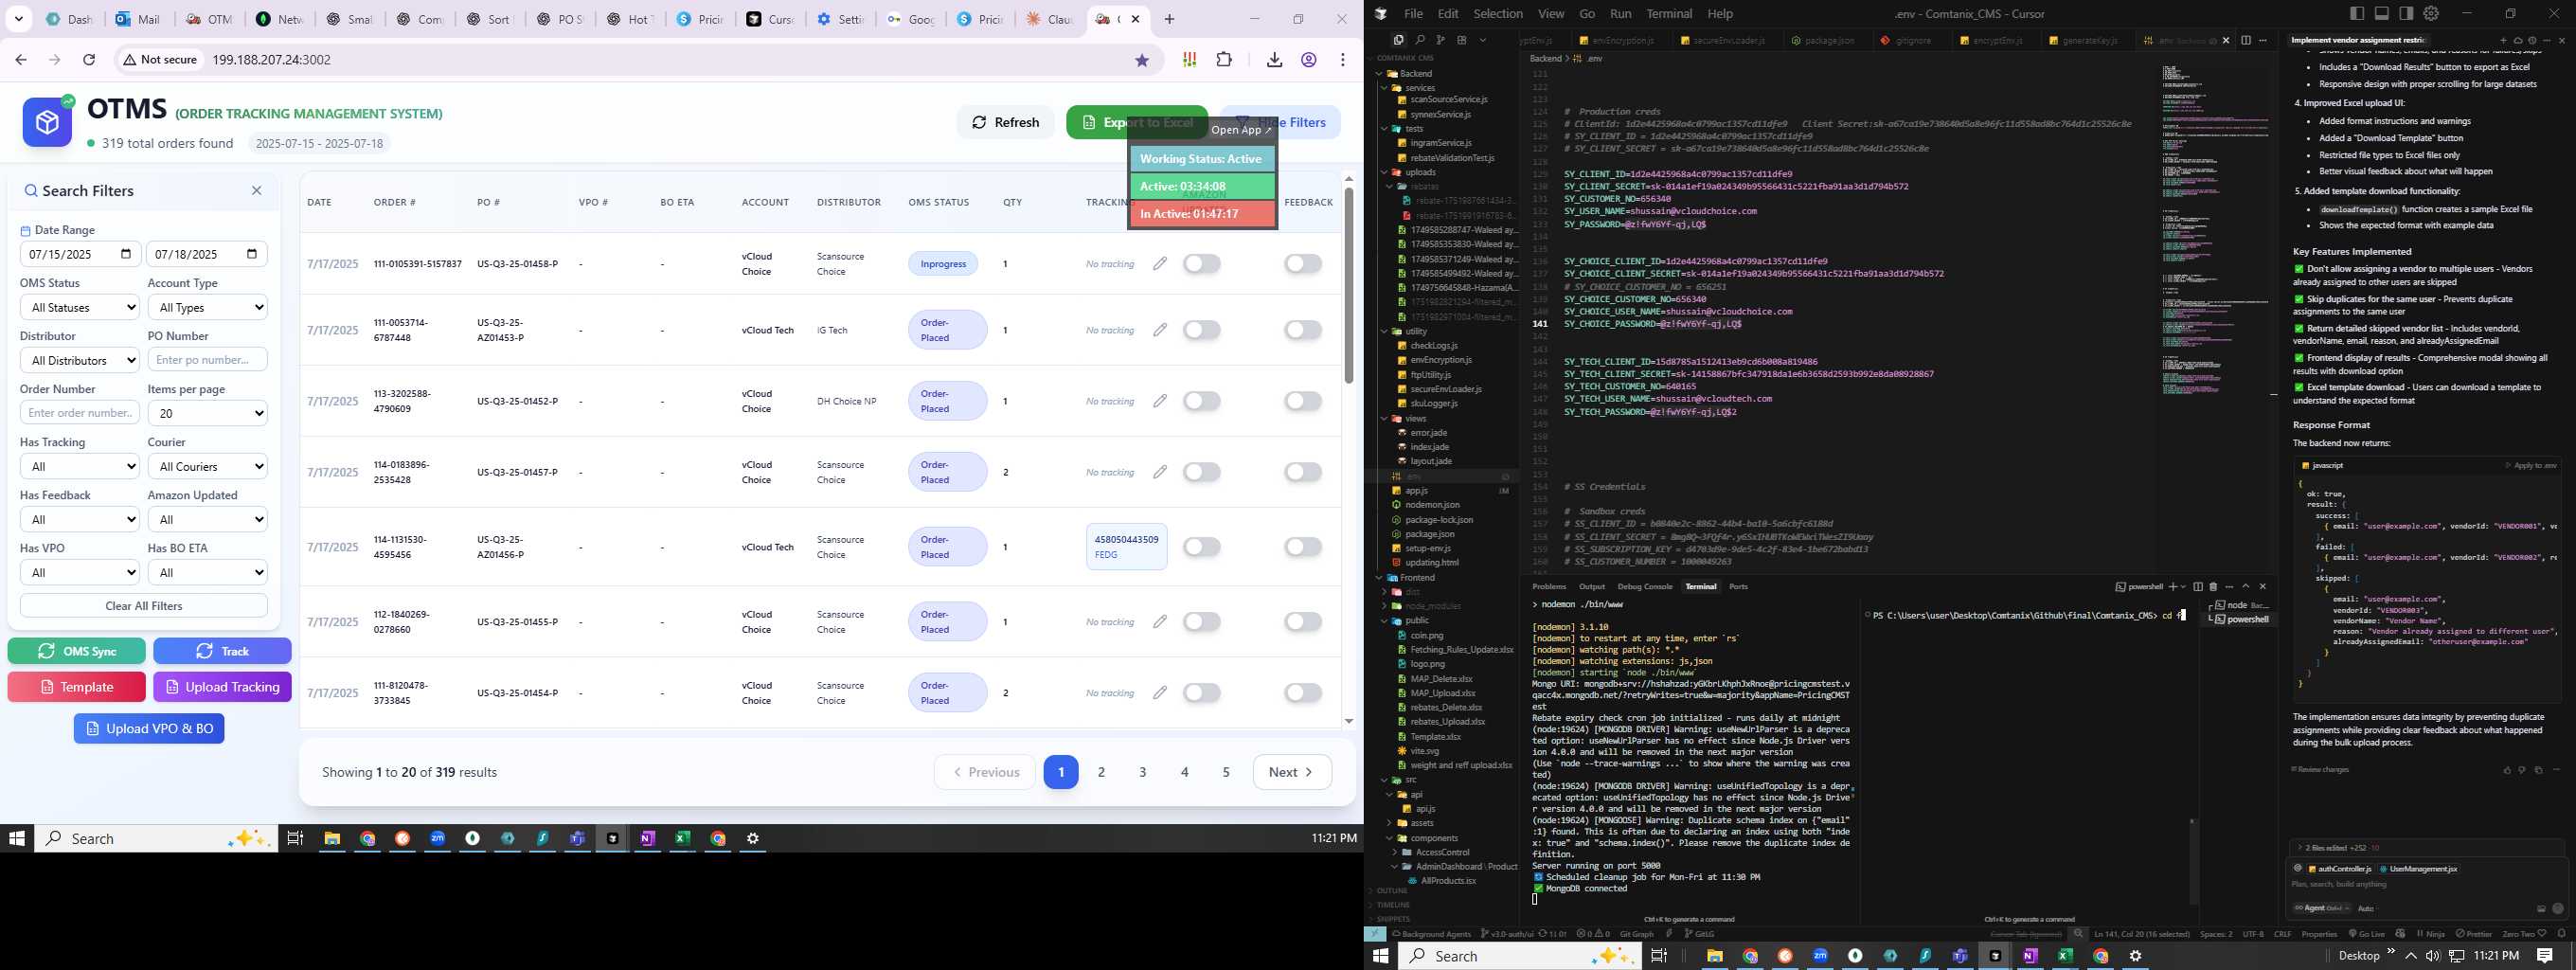The width and height of the screenshot is (2576, 970).
Task: Open Chrome three-dot menu
Action: [x=1343, y=60]
